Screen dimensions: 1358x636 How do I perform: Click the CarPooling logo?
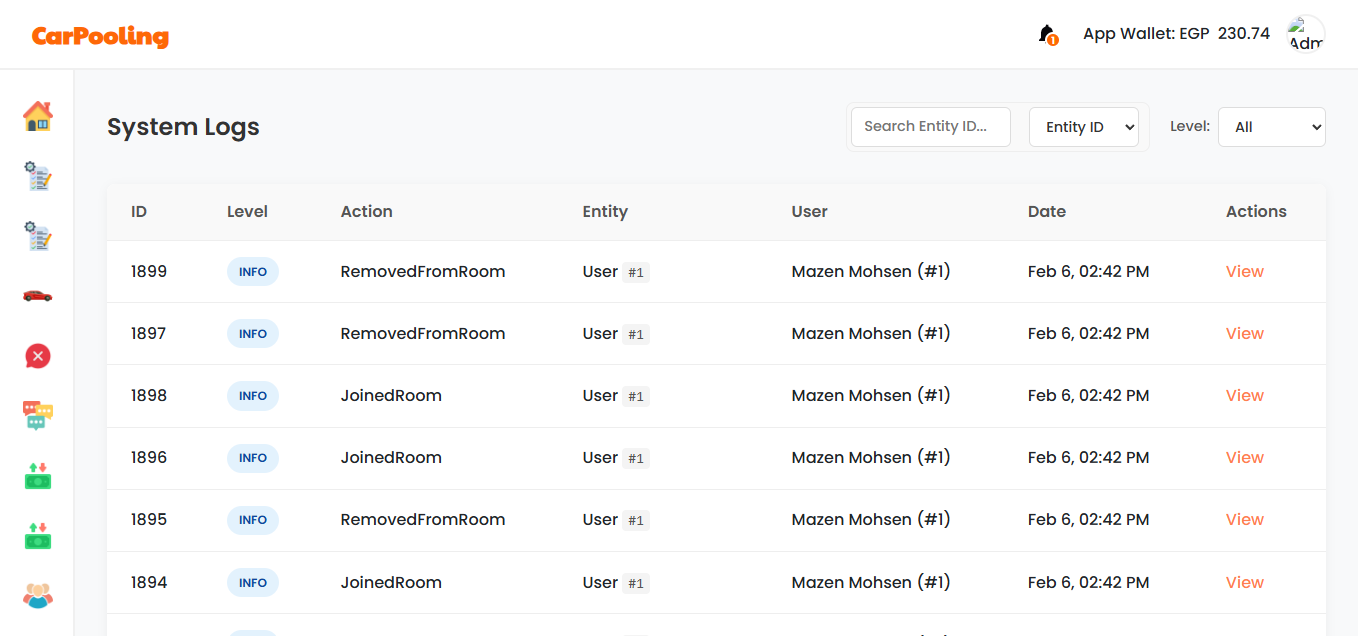100,36
